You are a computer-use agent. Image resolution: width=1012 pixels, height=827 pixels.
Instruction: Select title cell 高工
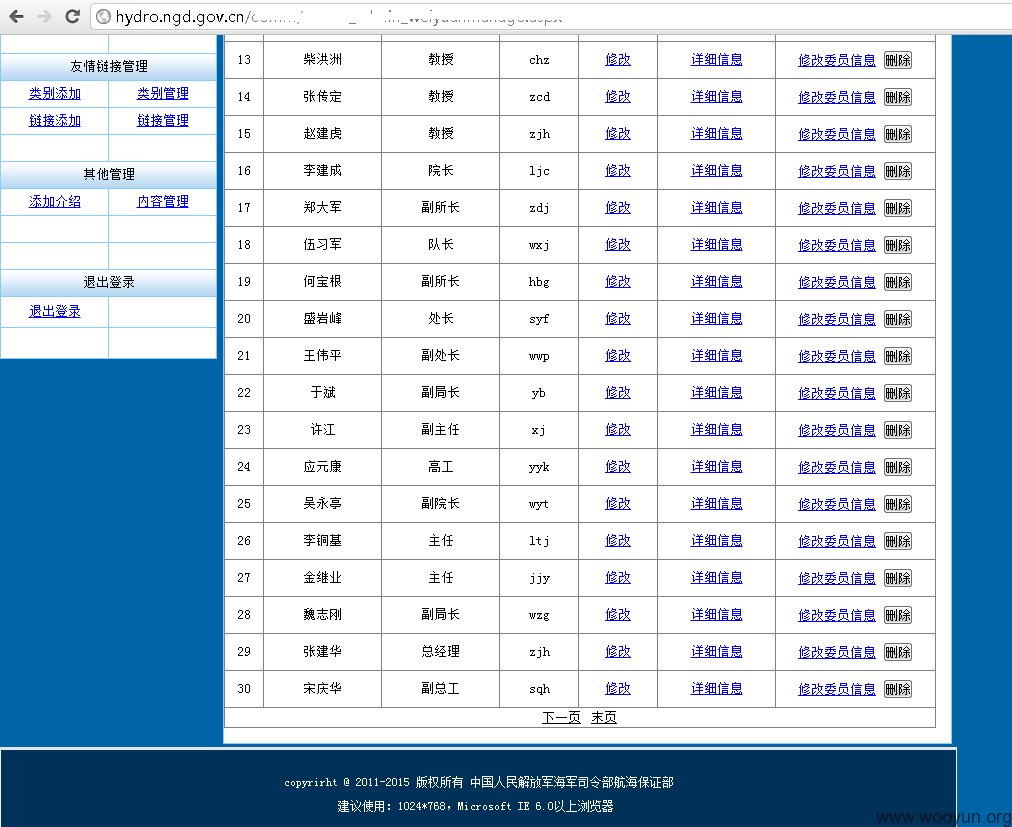point(440,466)
